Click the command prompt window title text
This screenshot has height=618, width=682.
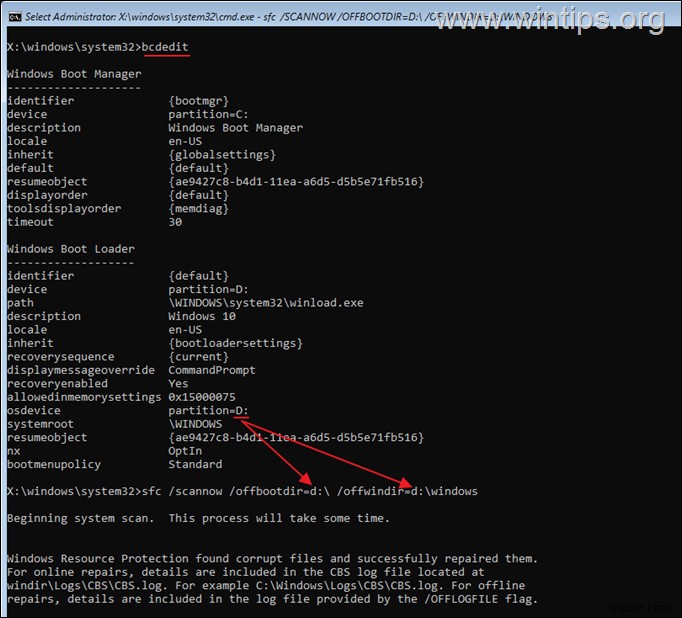point(288,17)
